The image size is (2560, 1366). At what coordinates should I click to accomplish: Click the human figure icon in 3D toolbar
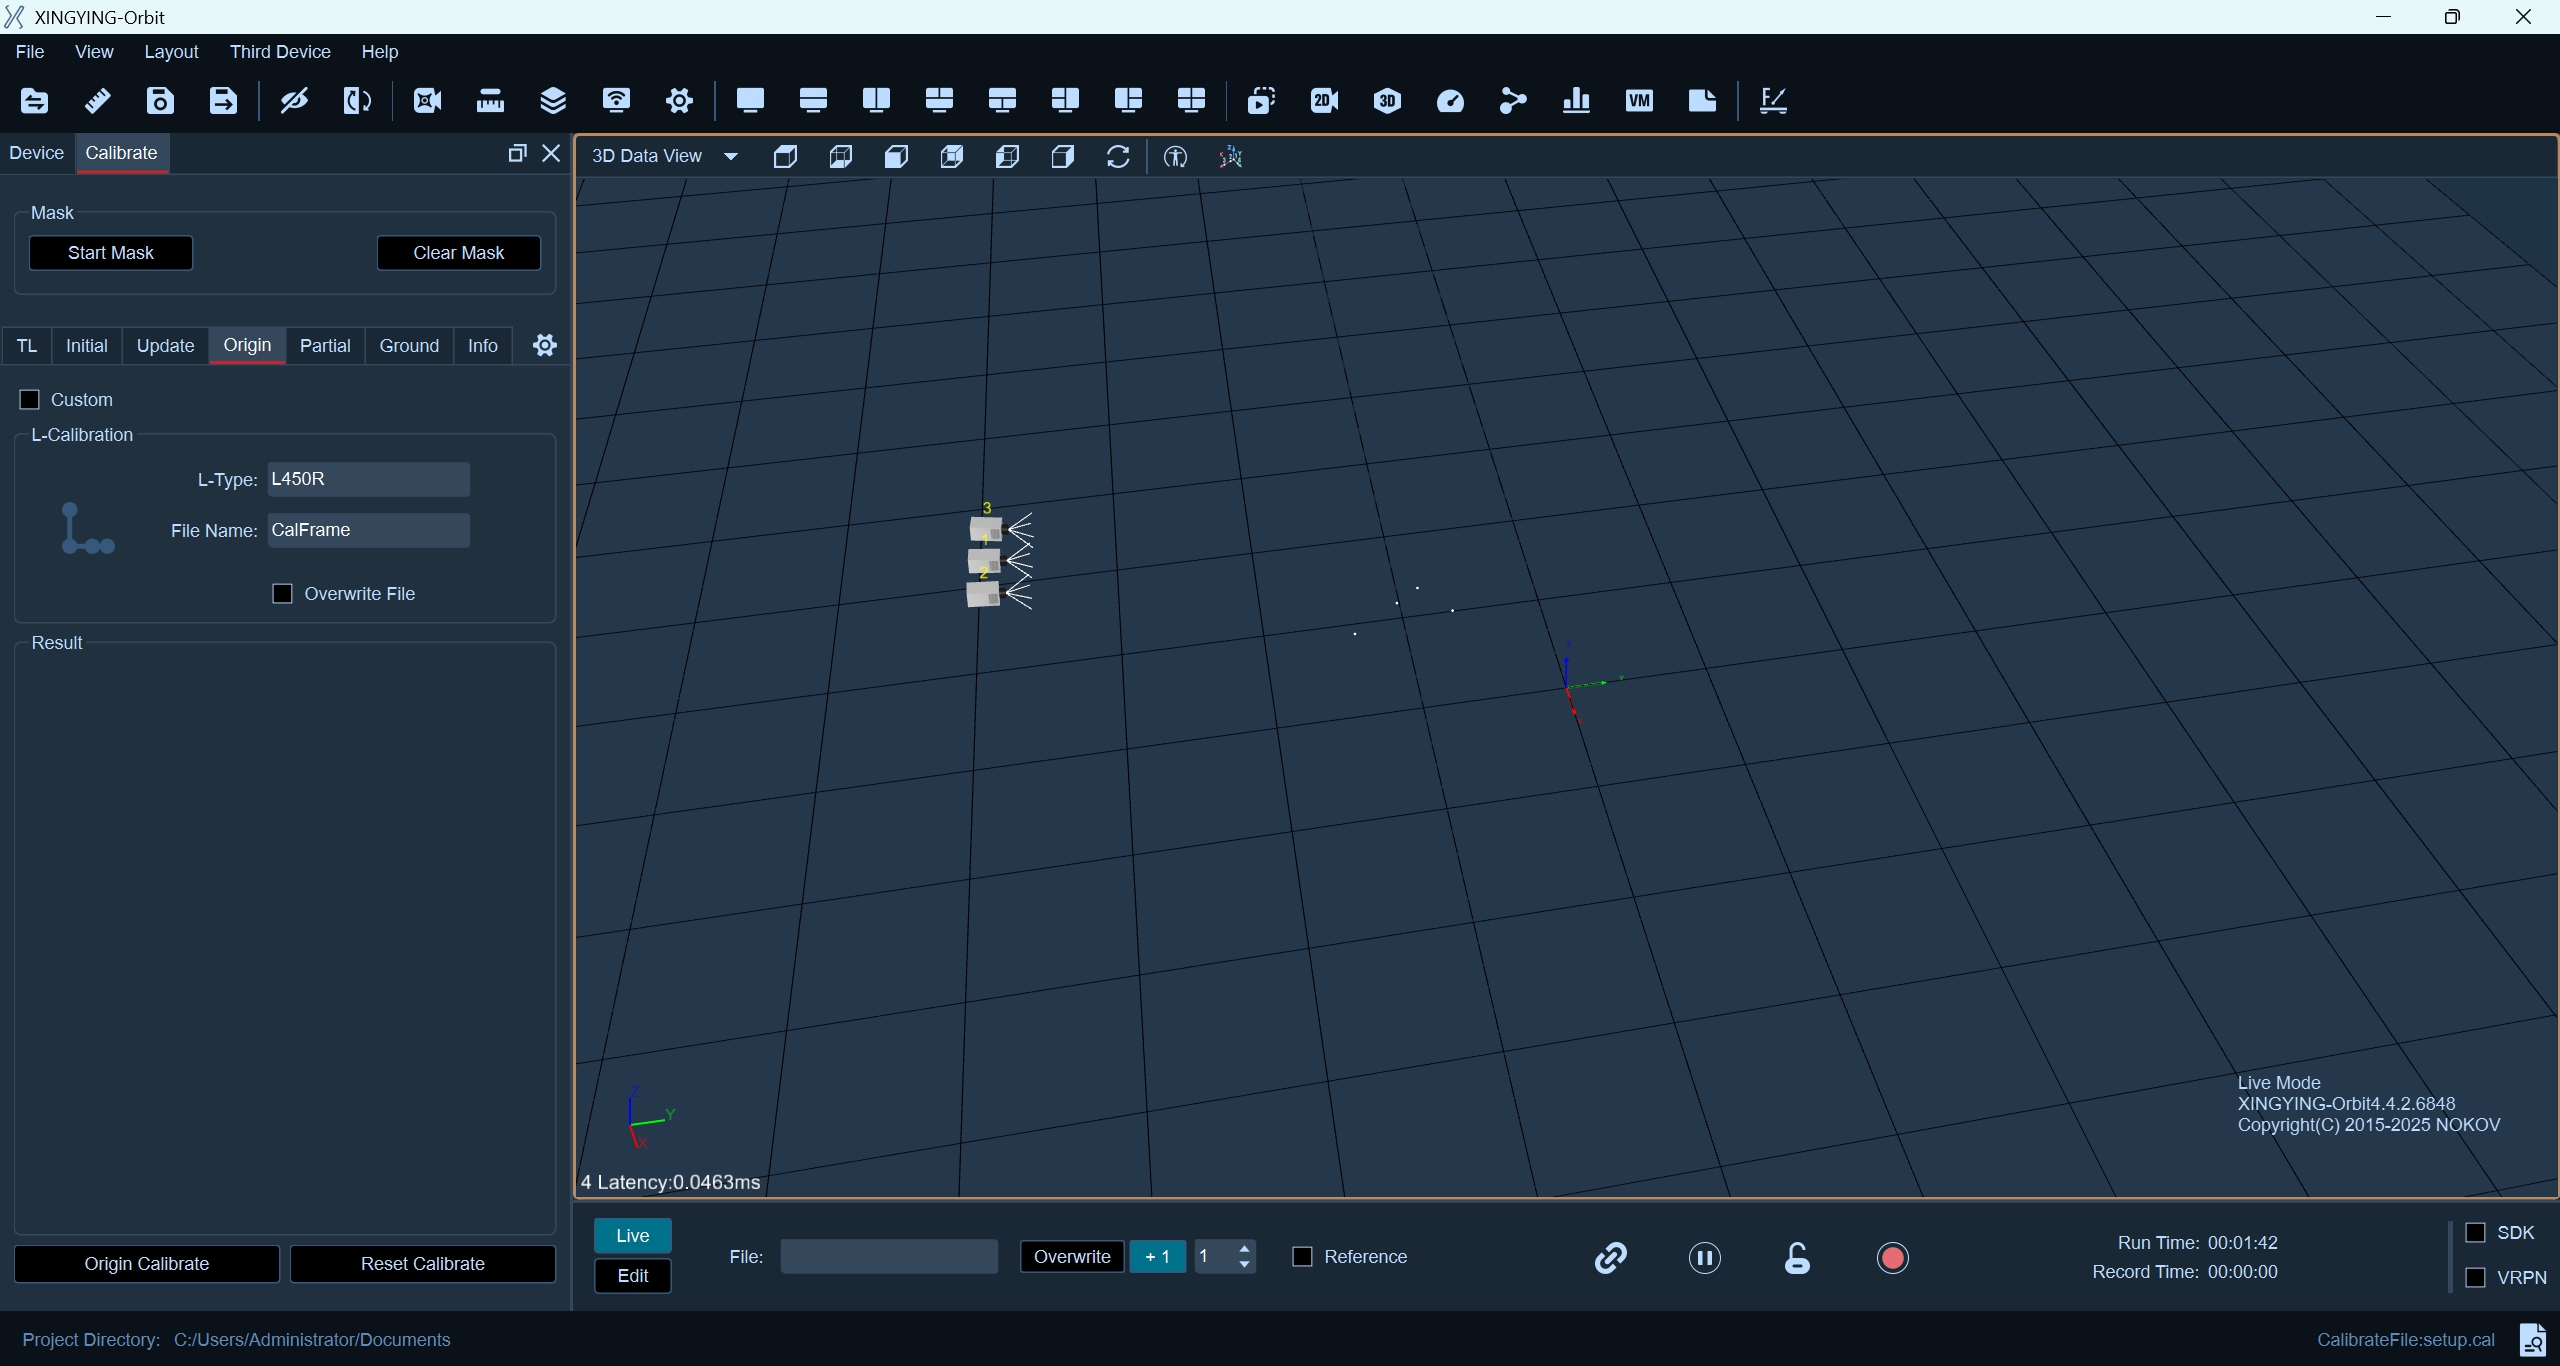point(1175,156)
